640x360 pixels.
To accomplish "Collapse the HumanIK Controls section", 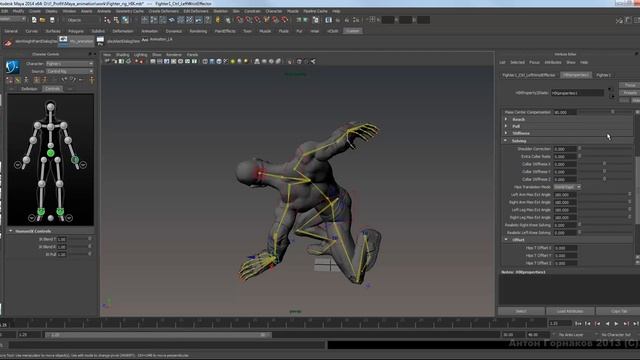I will 11,231.
